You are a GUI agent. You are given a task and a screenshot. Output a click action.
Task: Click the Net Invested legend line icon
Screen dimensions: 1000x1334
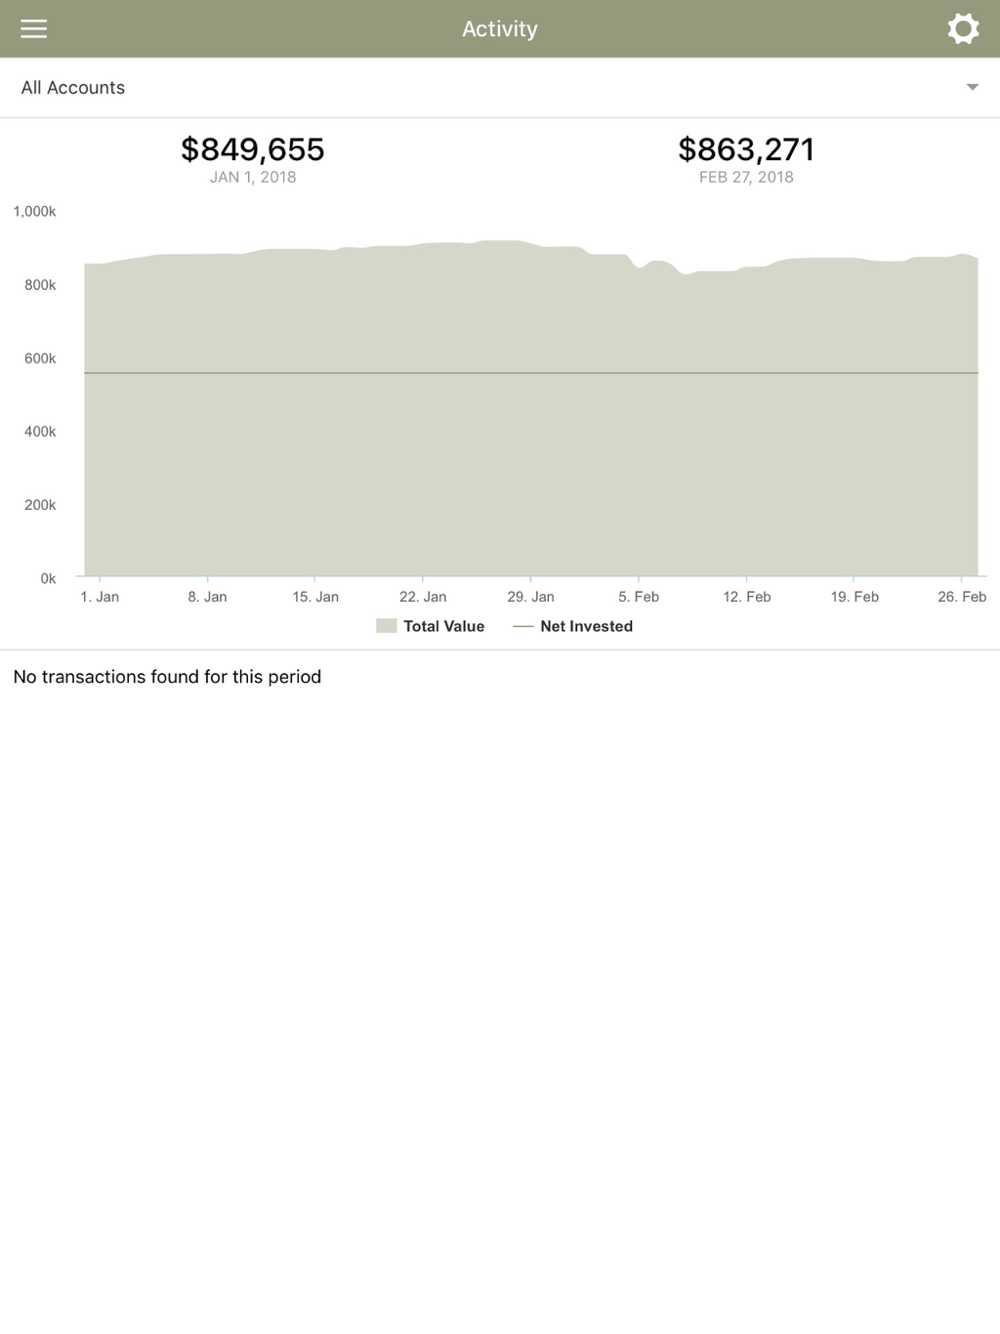tap(522, 626)
